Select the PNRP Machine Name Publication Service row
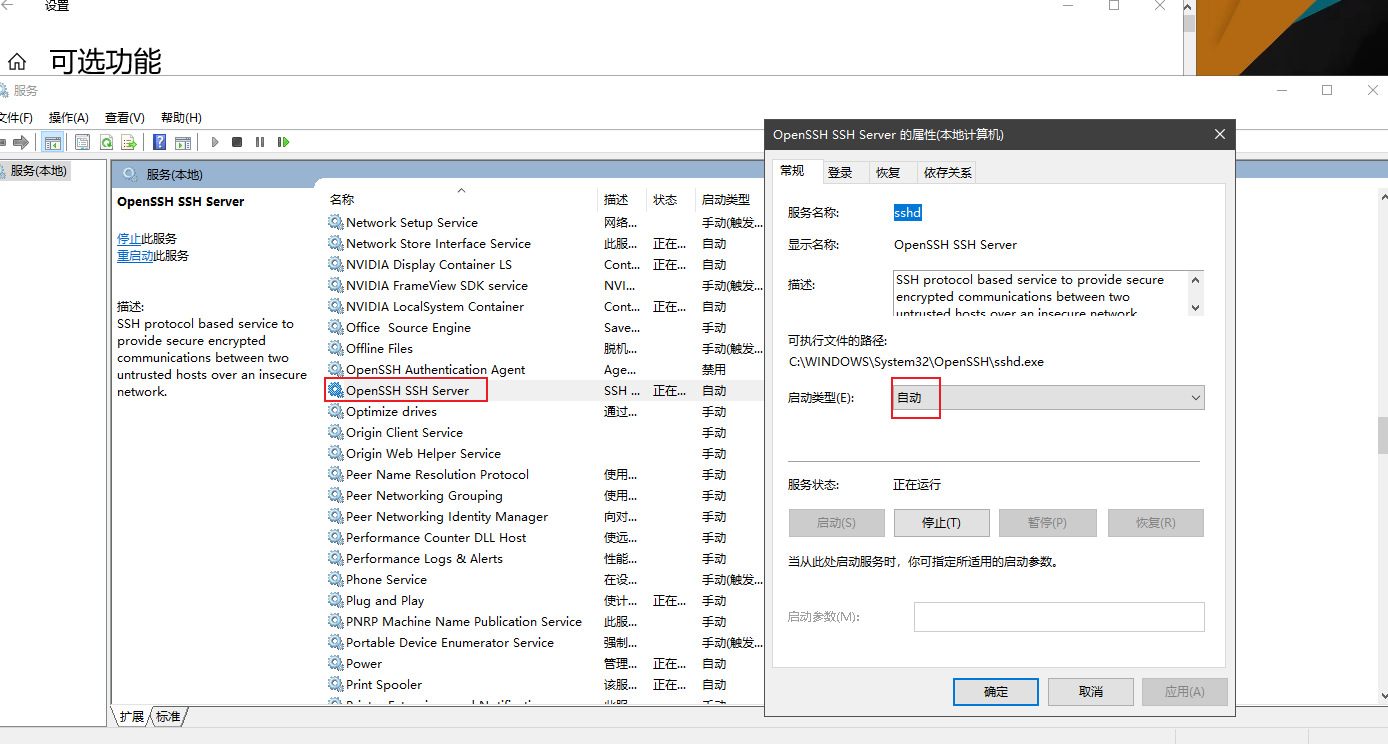Viewport: 1388px width, 744px height. (x=545, y=621)
